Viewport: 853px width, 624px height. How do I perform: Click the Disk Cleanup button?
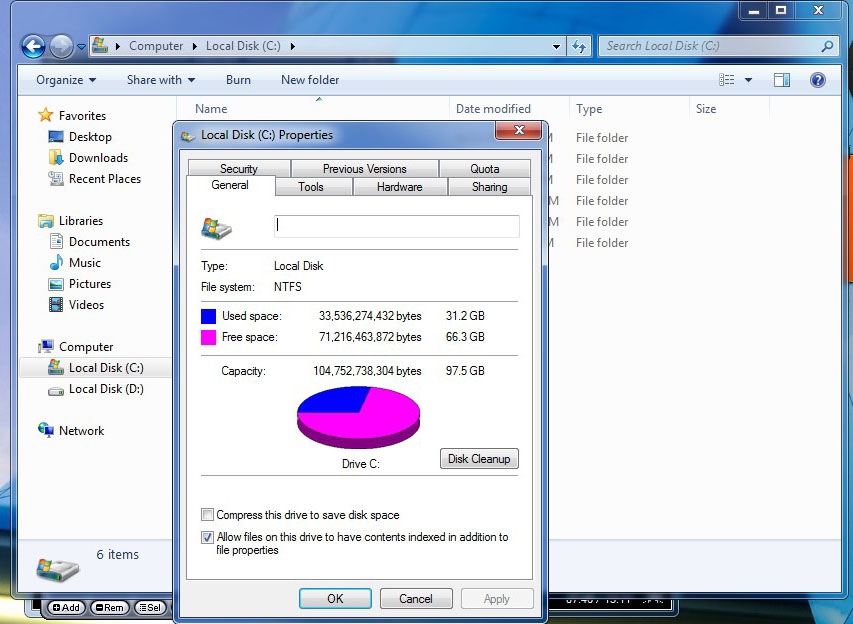pos(479,459)
